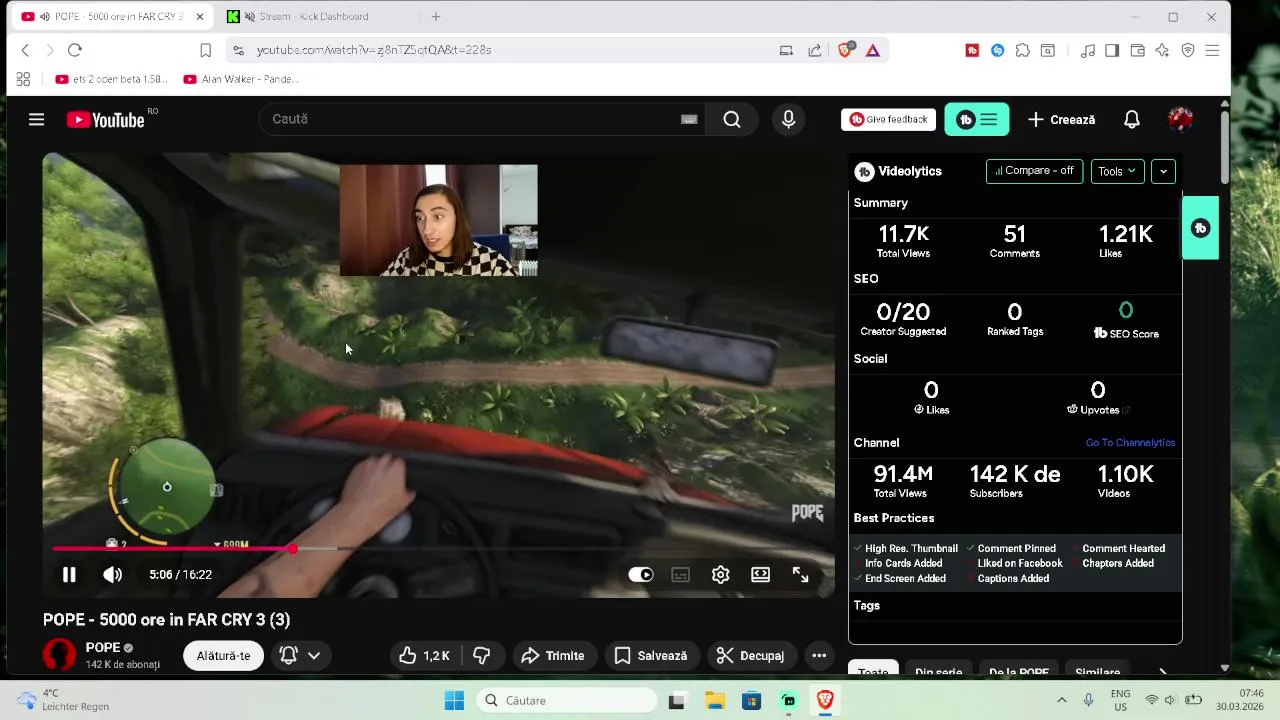This screenshot has height=720, width=1280.
Task: Click the Give feedback button
Action: (888, 120)
